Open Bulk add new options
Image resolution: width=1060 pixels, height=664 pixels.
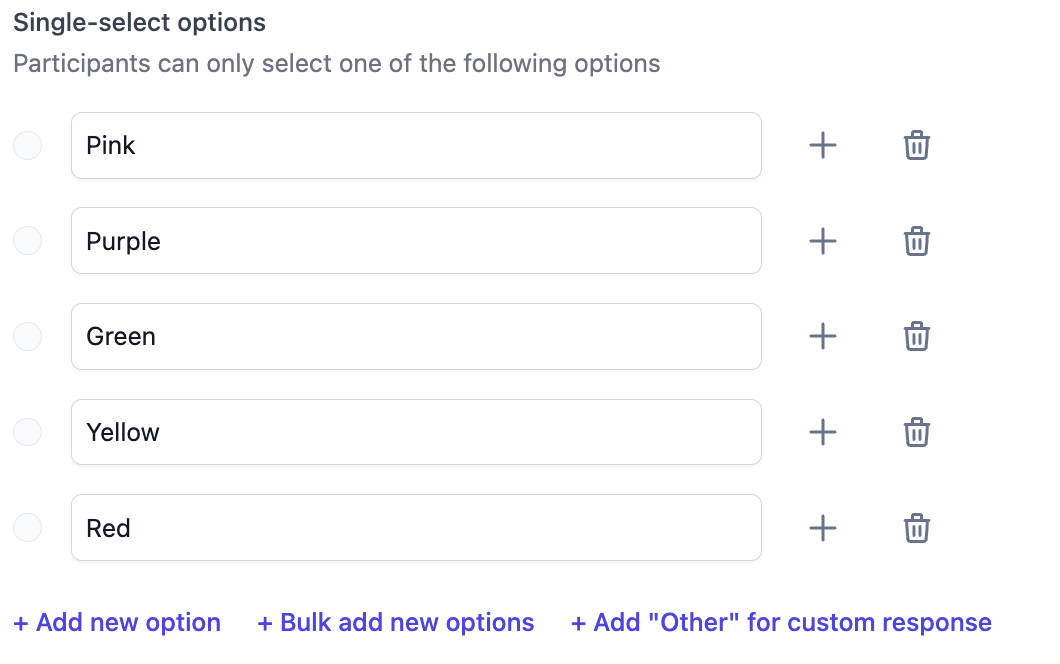pyautogui.click(x=396, y=623)
